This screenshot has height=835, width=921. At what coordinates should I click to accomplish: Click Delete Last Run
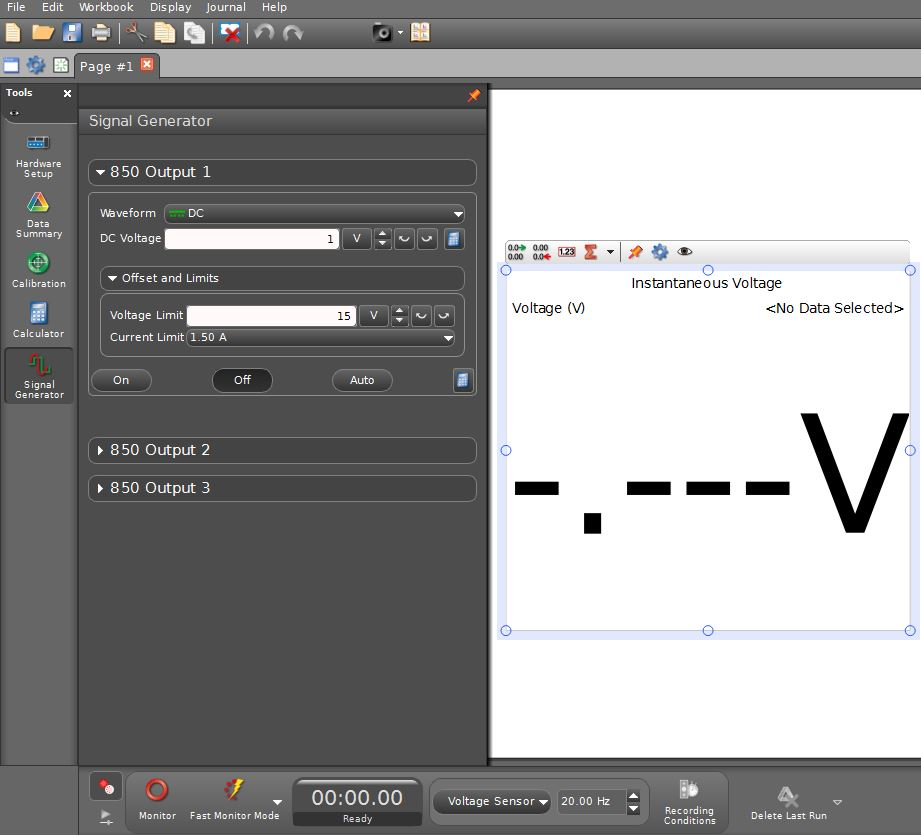tap(788, 801)
